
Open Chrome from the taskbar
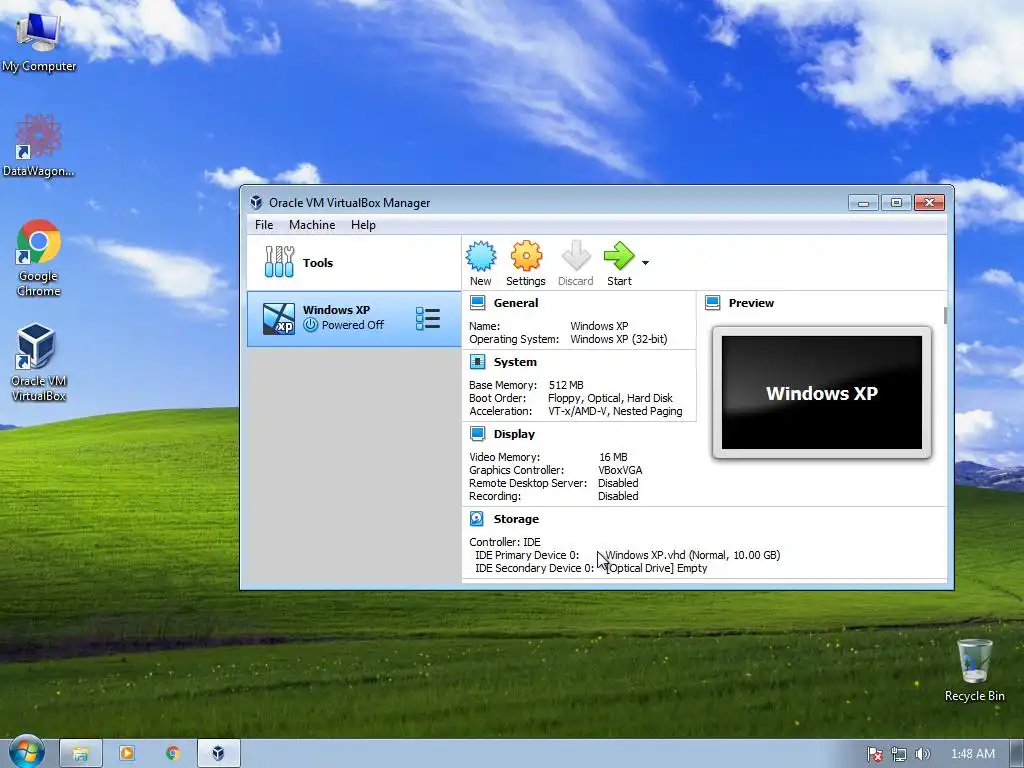(172, 754)
